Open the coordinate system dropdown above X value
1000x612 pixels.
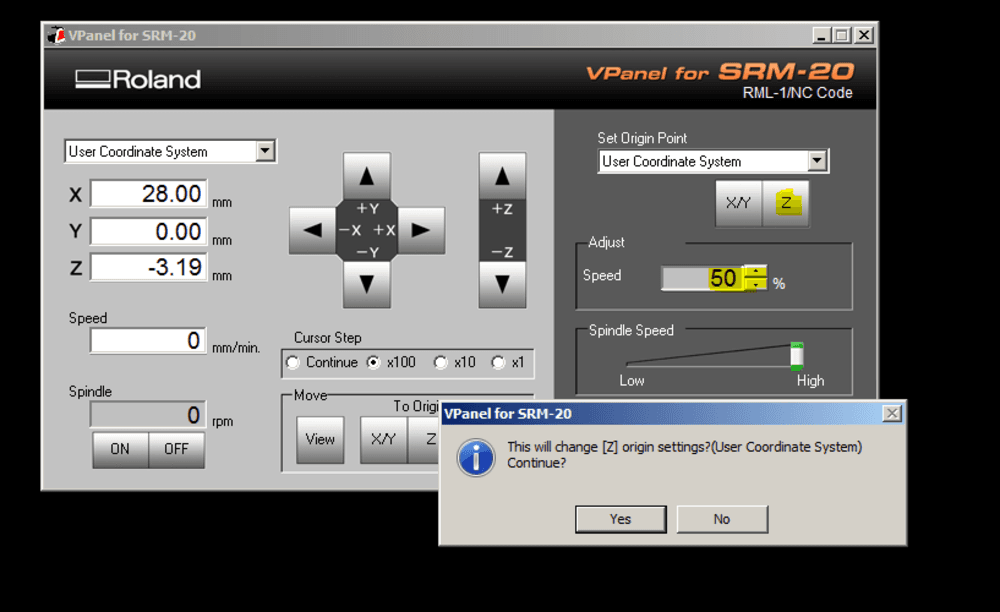(265, 151)
